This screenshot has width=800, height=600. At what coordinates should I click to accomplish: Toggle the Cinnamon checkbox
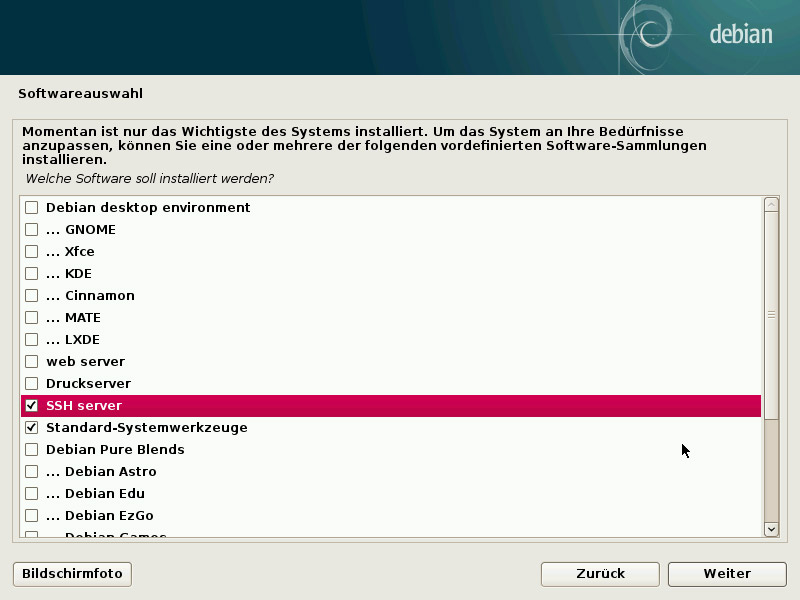tap(32, 295)
